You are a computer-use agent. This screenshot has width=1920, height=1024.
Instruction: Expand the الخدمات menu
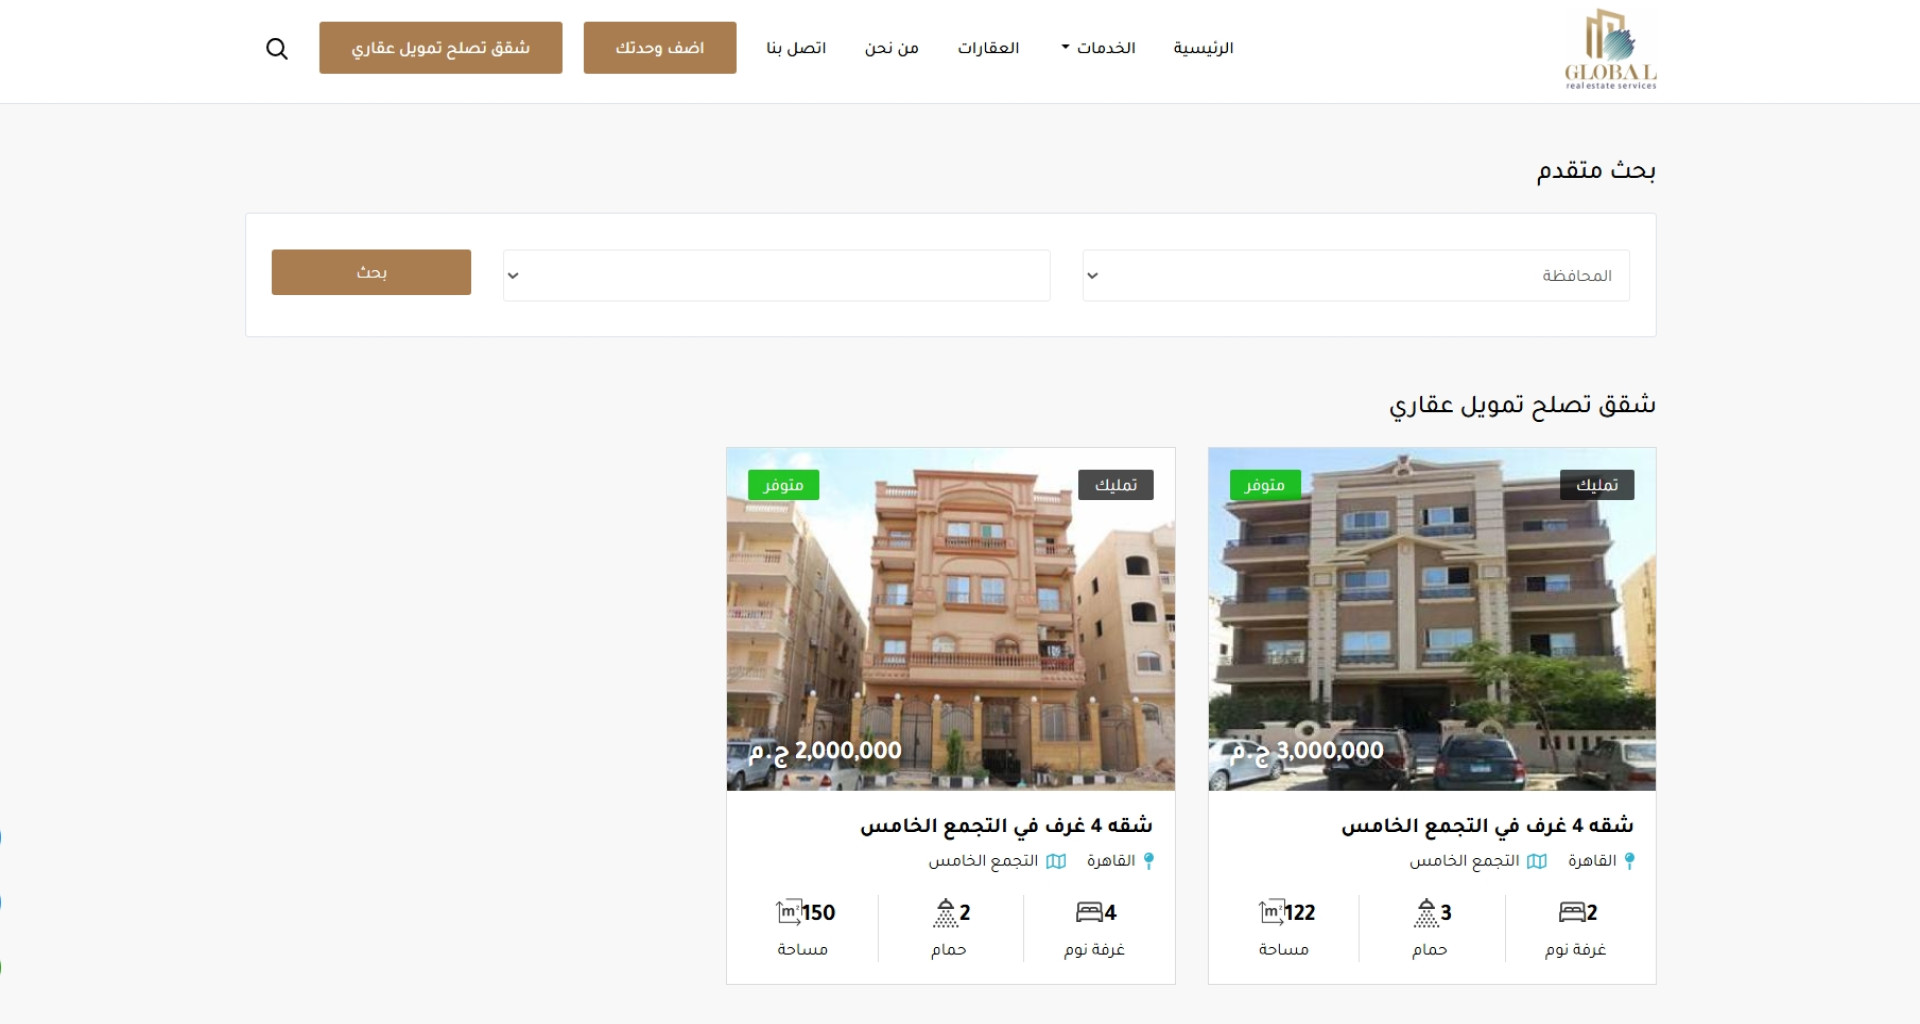pos(1098,48)
